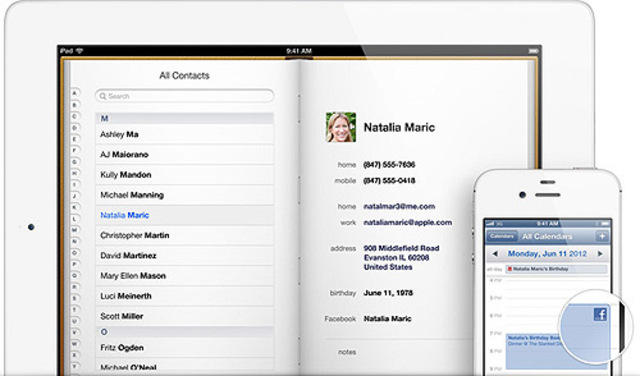Viewport: 640px width, 376px height.
Task: Select contact AJ Maiorano
Action: coord(184,154)
